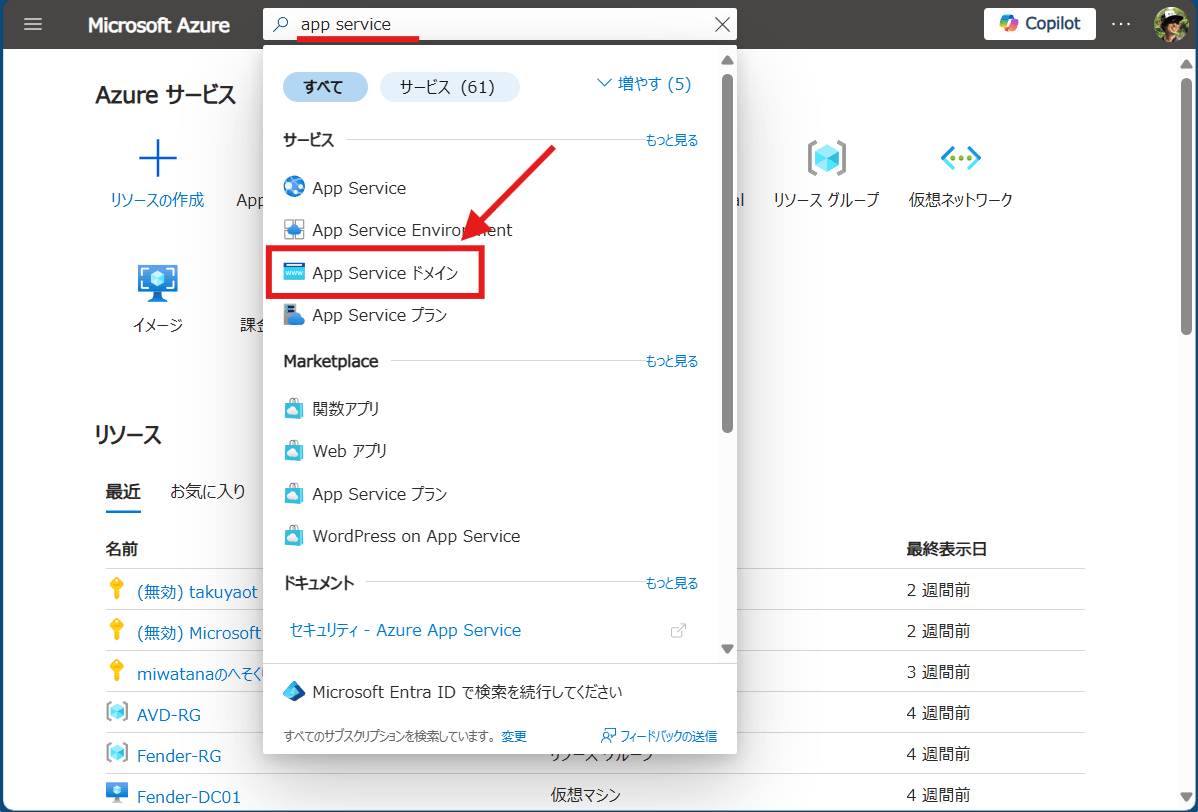
Task: Click the key icon beside miwatanaのへそく
Action: click(x=116, y=671)
